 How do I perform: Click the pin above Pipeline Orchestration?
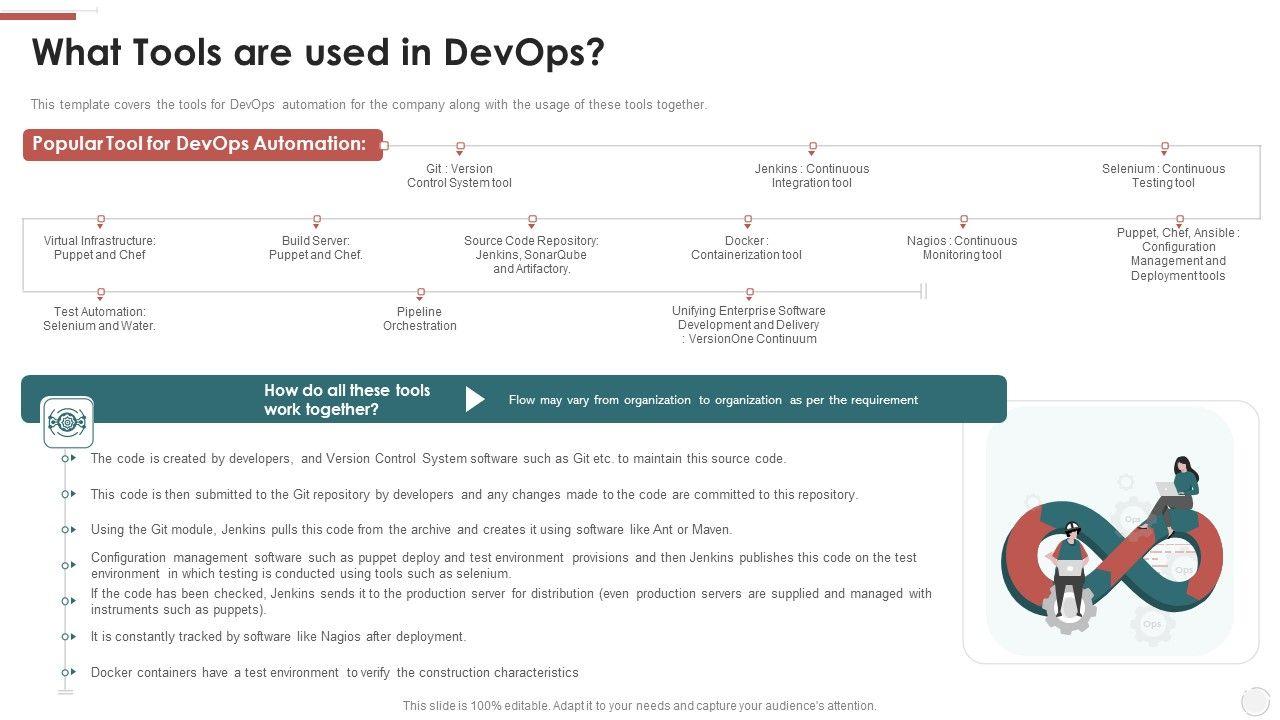tap(420, 293)
